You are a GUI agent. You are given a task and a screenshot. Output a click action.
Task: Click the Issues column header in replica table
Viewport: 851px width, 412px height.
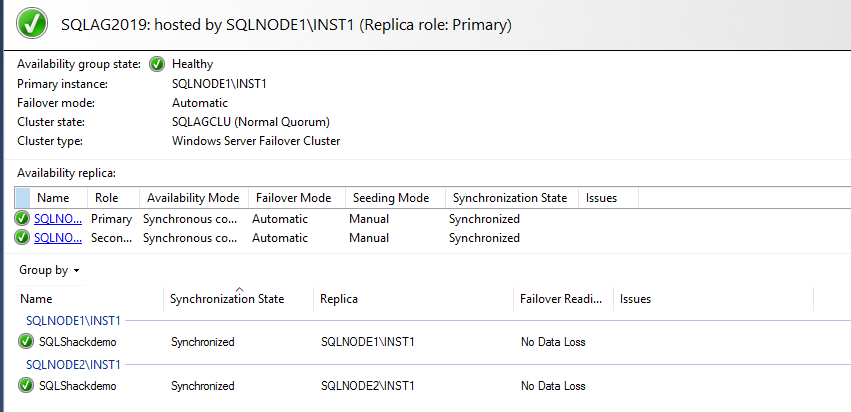click(601, 198)
